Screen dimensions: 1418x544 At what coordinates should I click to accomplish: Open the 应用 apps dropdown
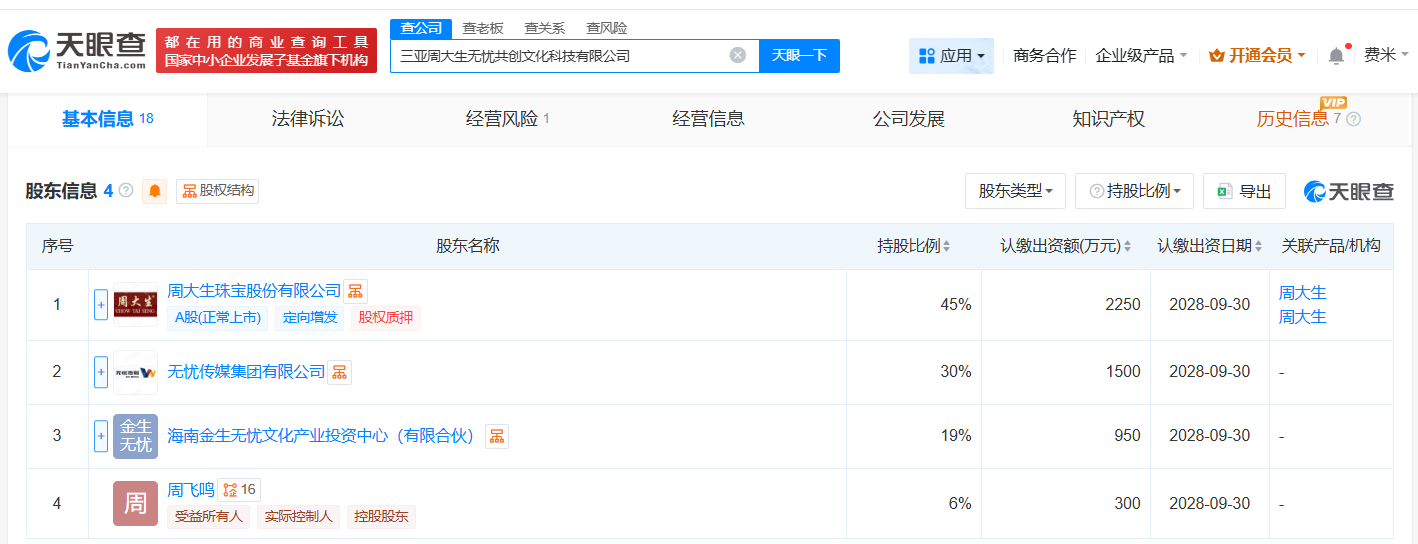[951, 56]
